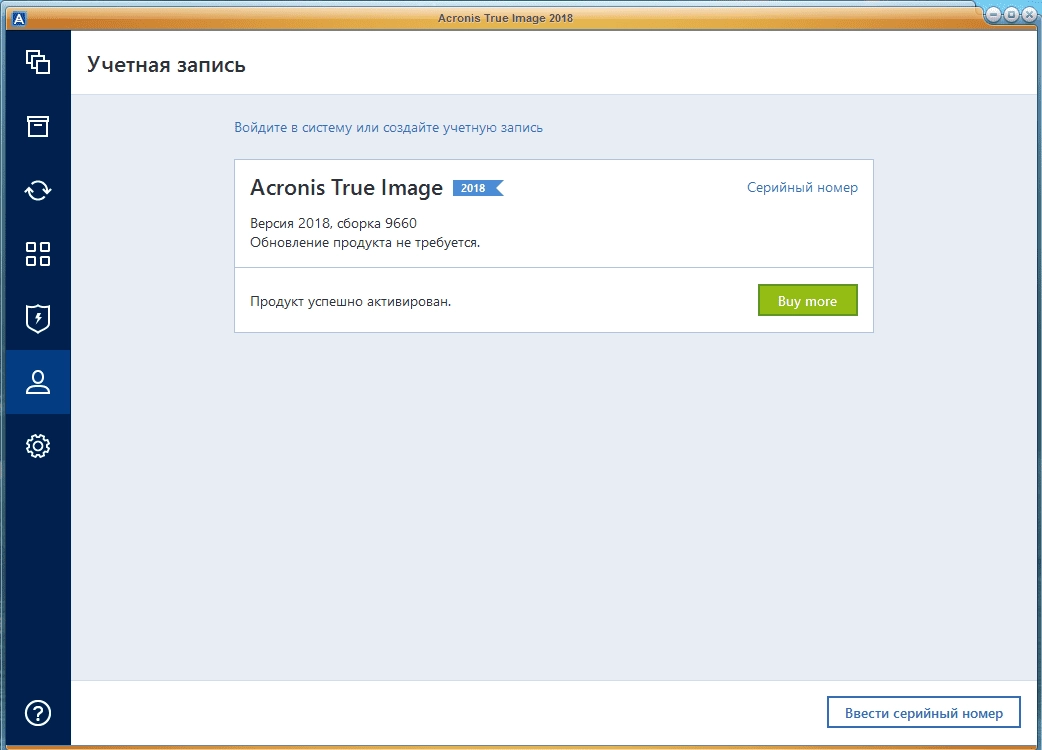Viewport: 1042px width, 750px height.
Task: Open Active Protection shield icon
Action: (x=38, y=318)
